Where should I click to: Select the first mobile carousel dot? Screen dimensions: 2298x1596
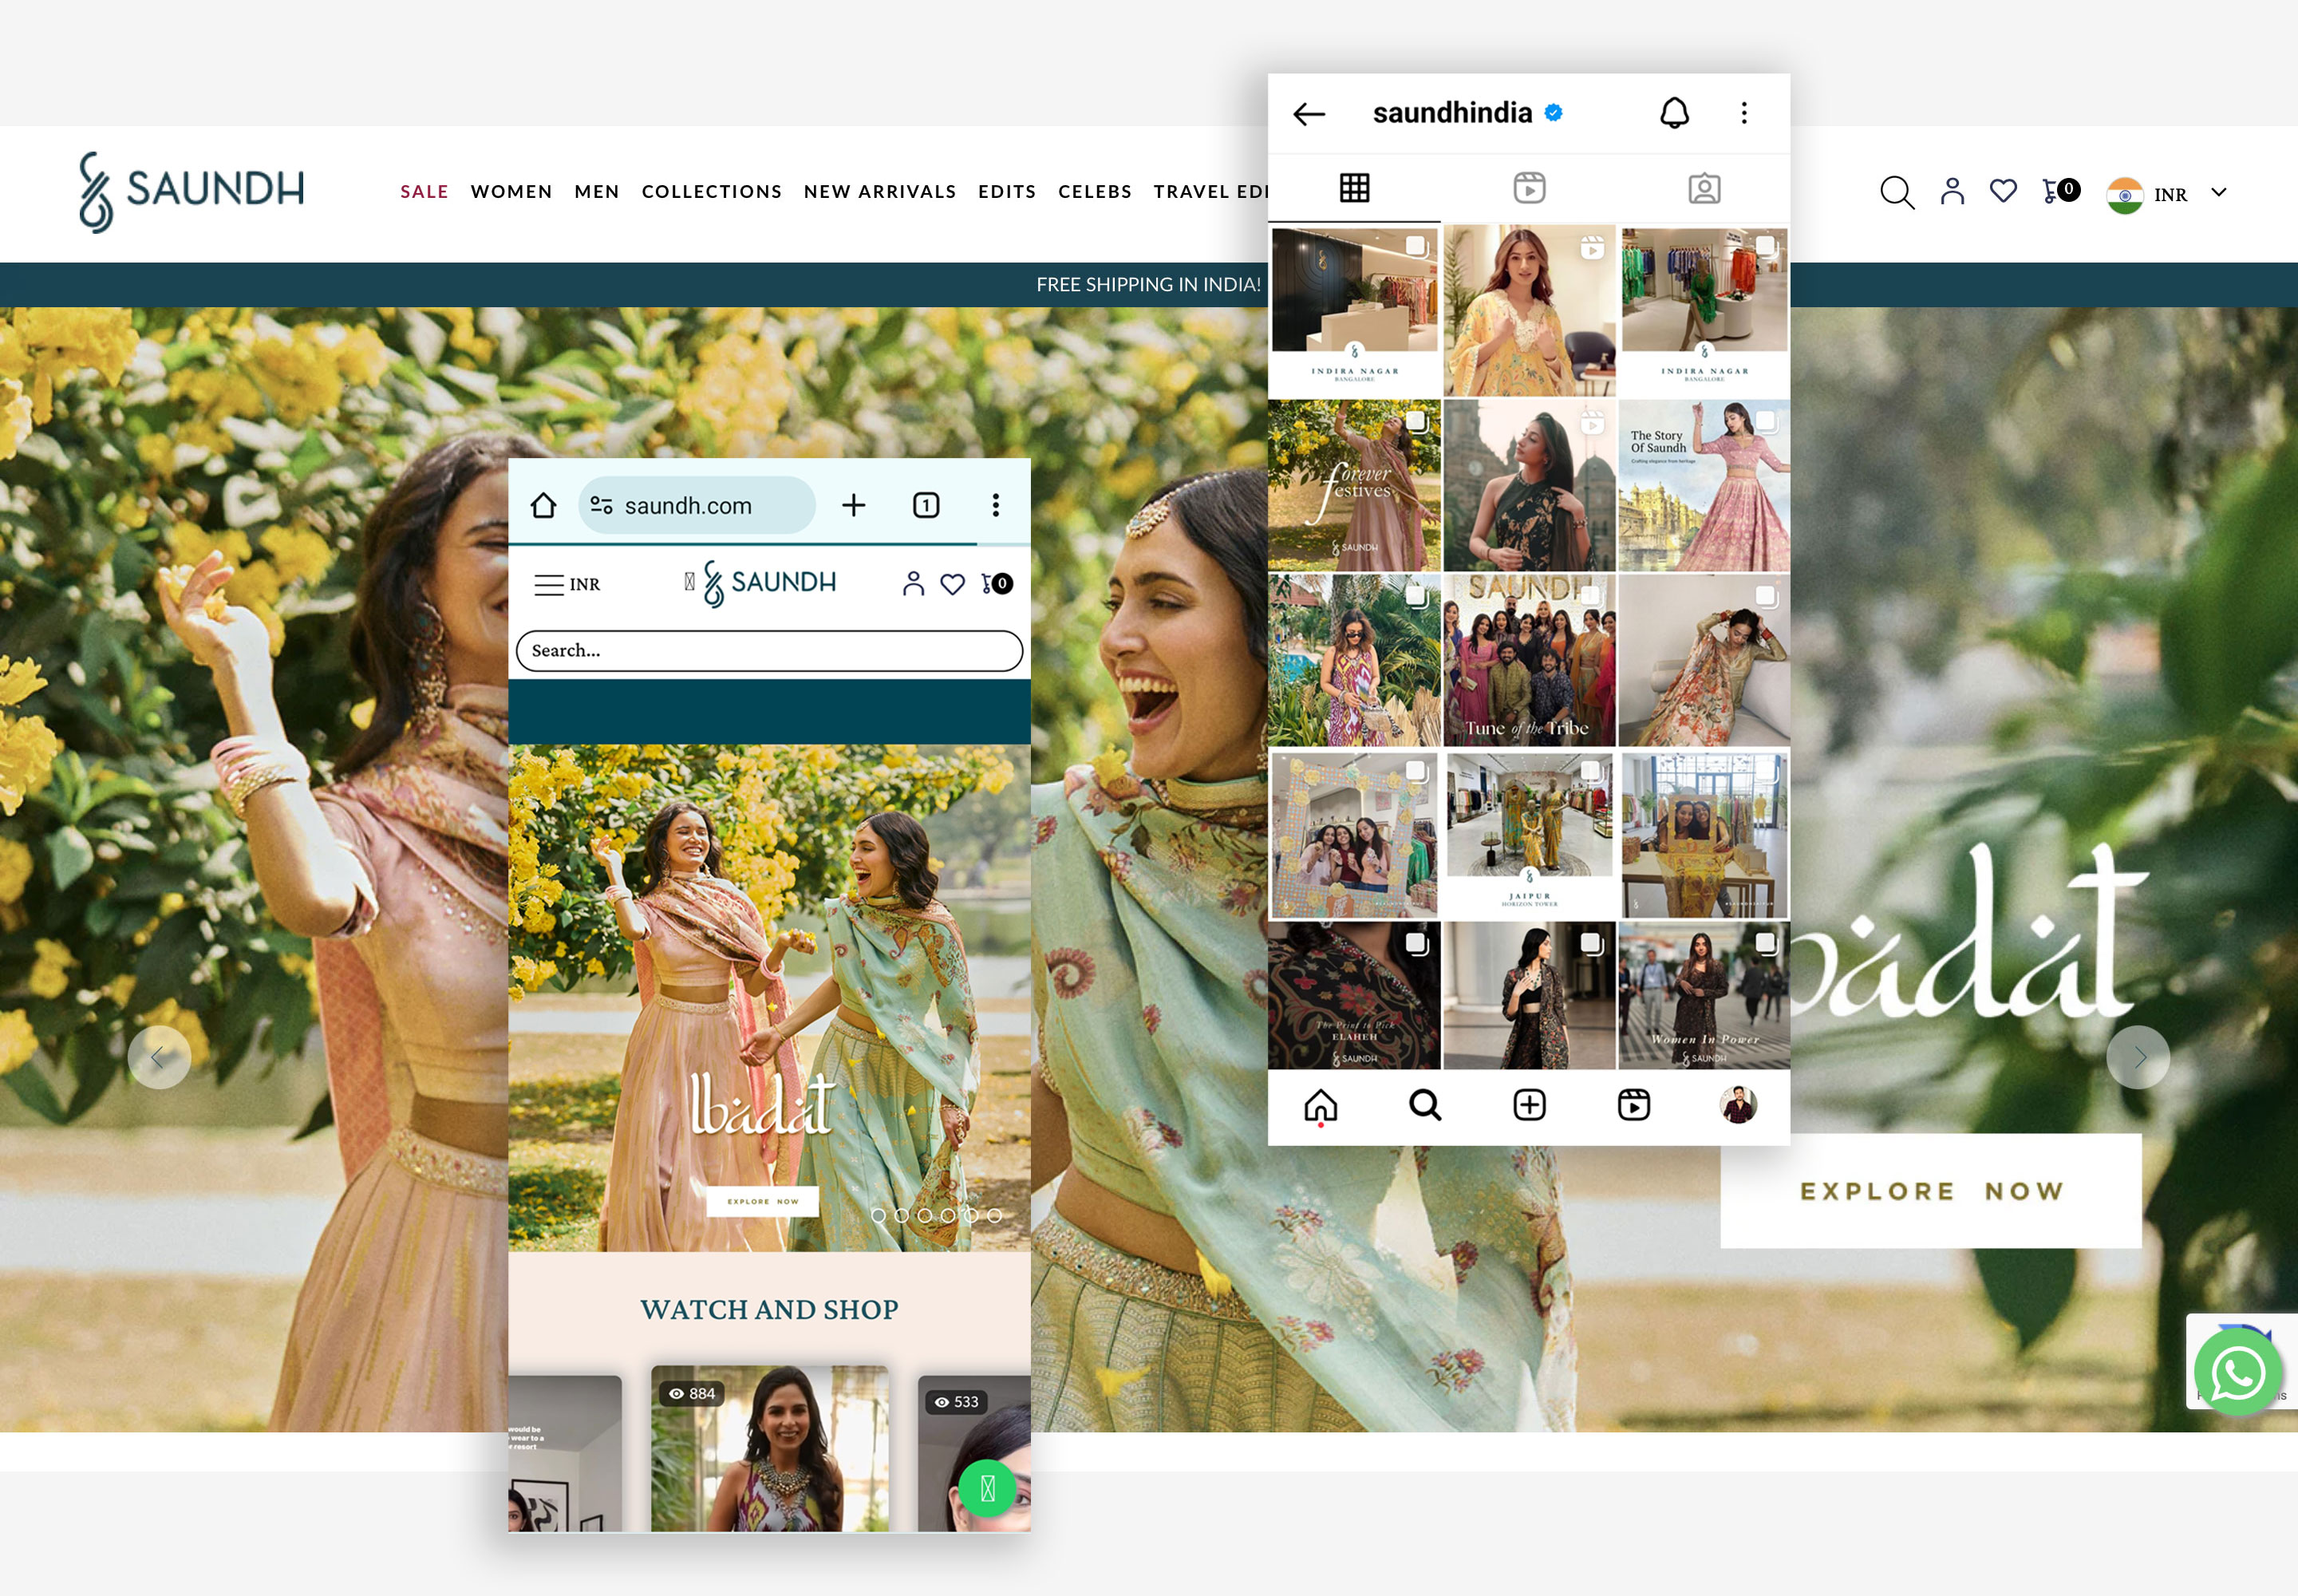[x=878, y=1216]
